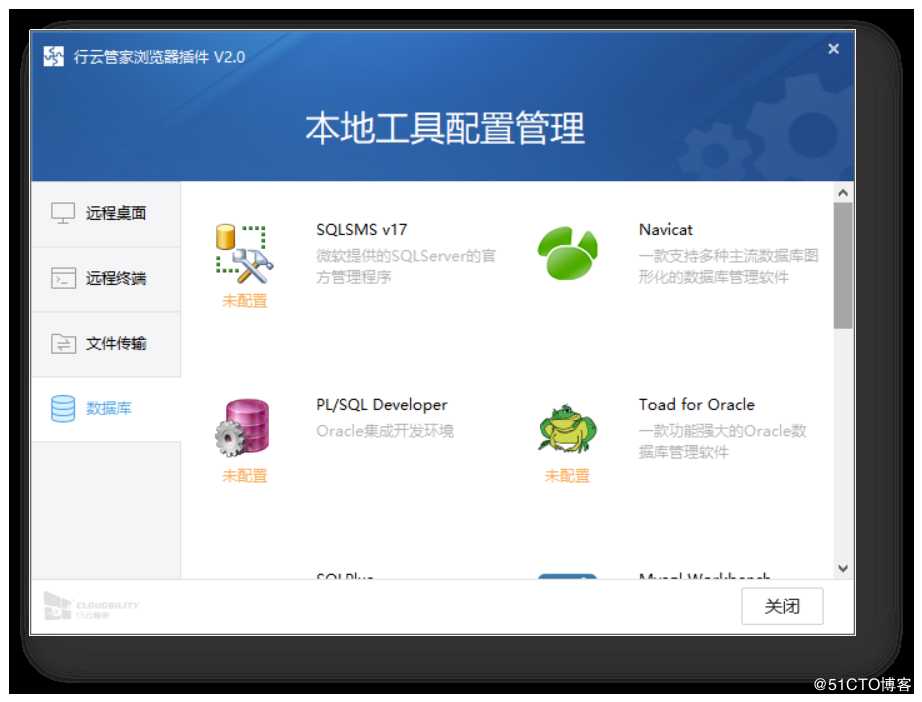Screen dimensions: 922x702
Task: Click the Navicat green icon
Action: [568, 250]
